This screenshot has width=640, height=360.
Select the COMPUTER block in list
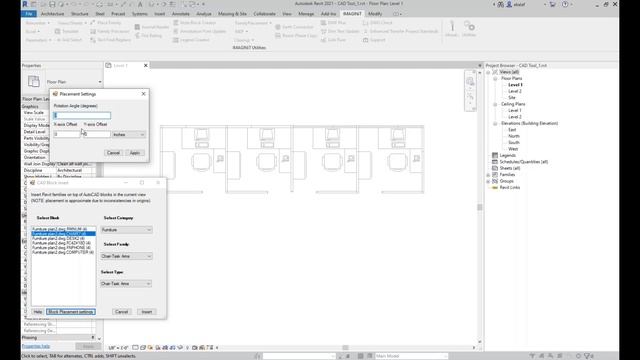pos(63,252)
